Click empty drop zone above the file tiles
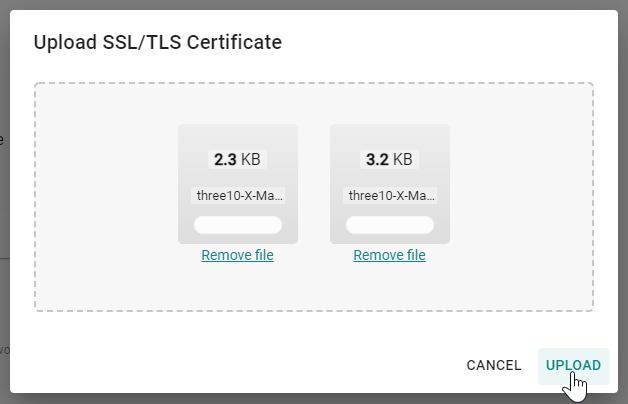Screen dimensions: 628x404 (313, 103)
